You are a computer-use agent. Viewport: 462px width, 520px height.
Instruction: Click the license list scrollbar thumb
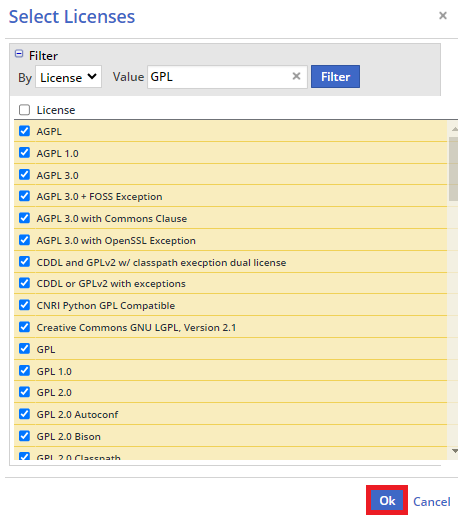coord(453,169)
